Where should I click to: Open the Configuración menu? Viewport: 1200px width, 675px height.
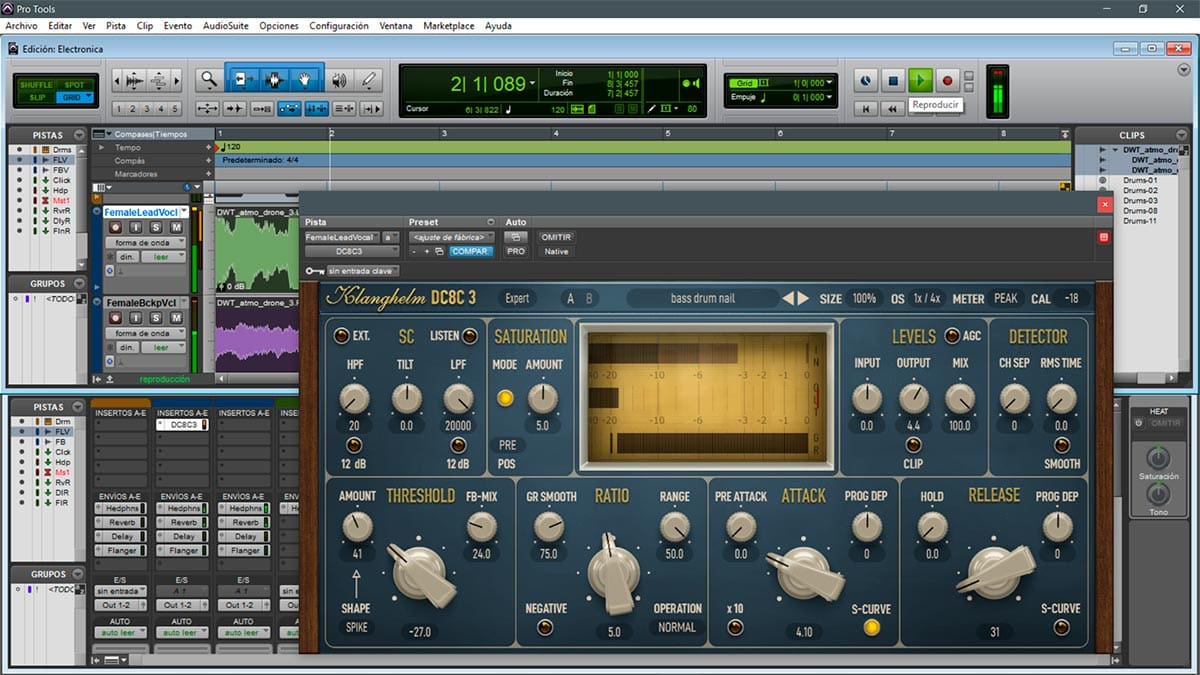pyautogui.click(x=339, y=25)
